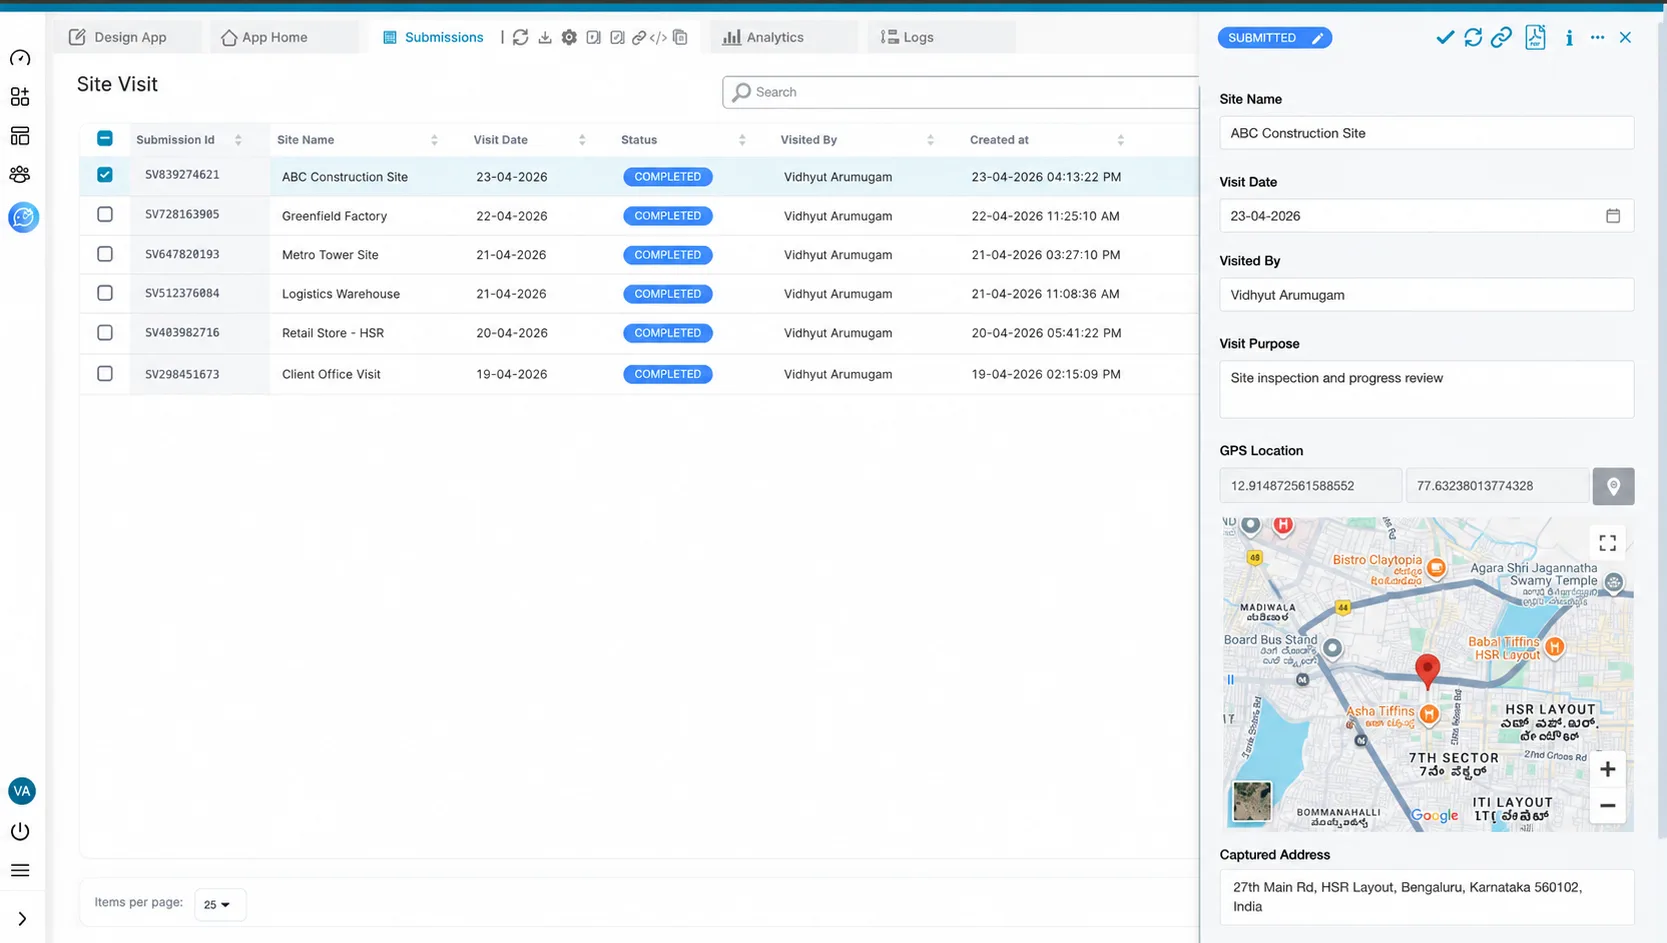
Task: Toggle the select-all checkbox in table header
Action: pyautogui.click(x=105, y=138)
